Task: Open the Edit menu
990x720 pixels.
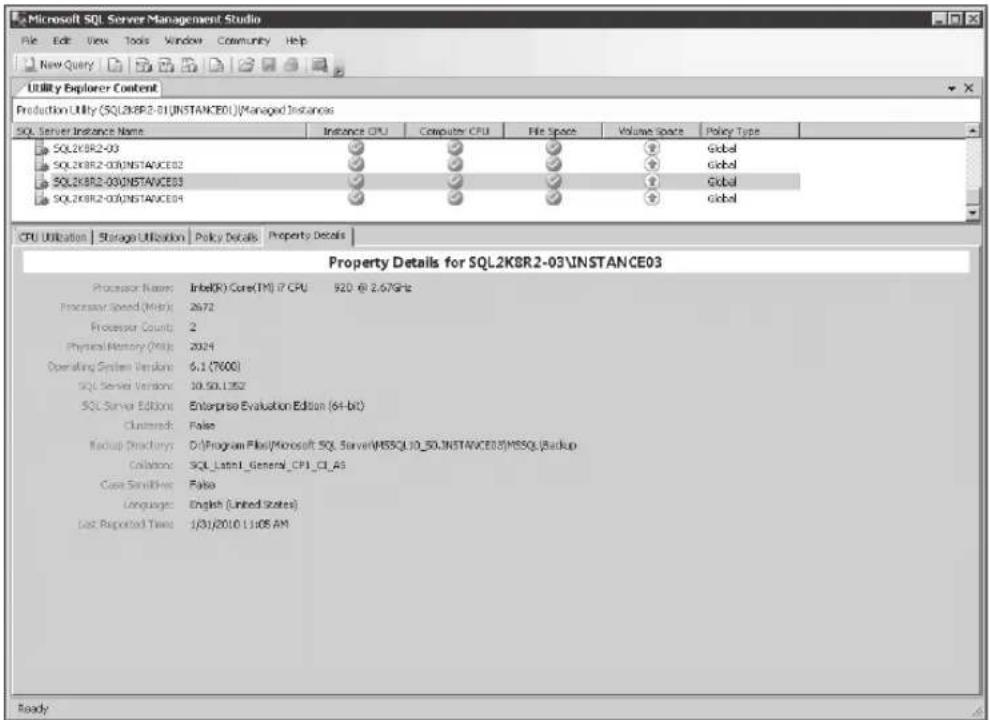Action: pos(61,40)
